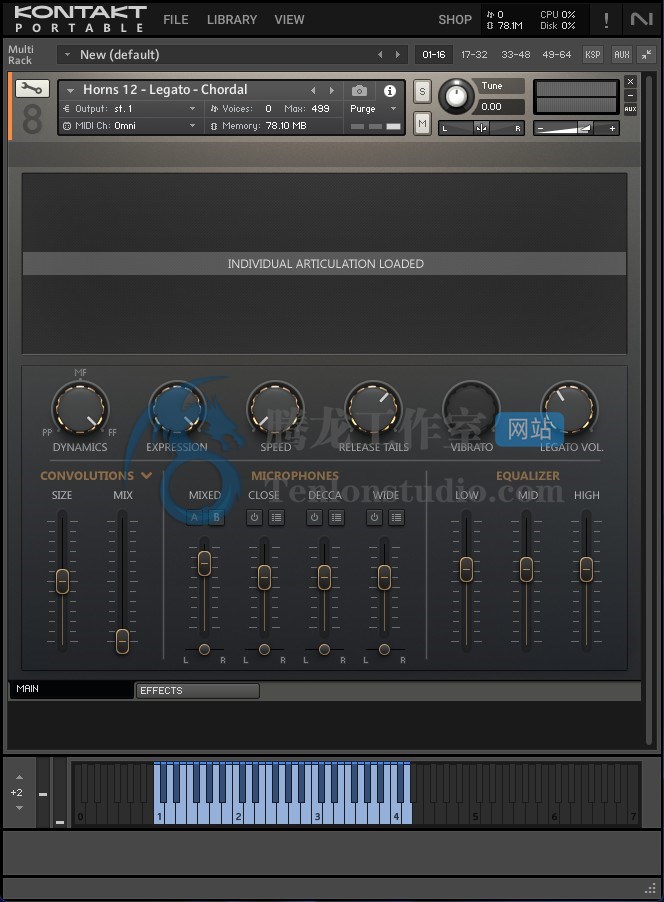Switch to the EFFECTS tab

197,690
